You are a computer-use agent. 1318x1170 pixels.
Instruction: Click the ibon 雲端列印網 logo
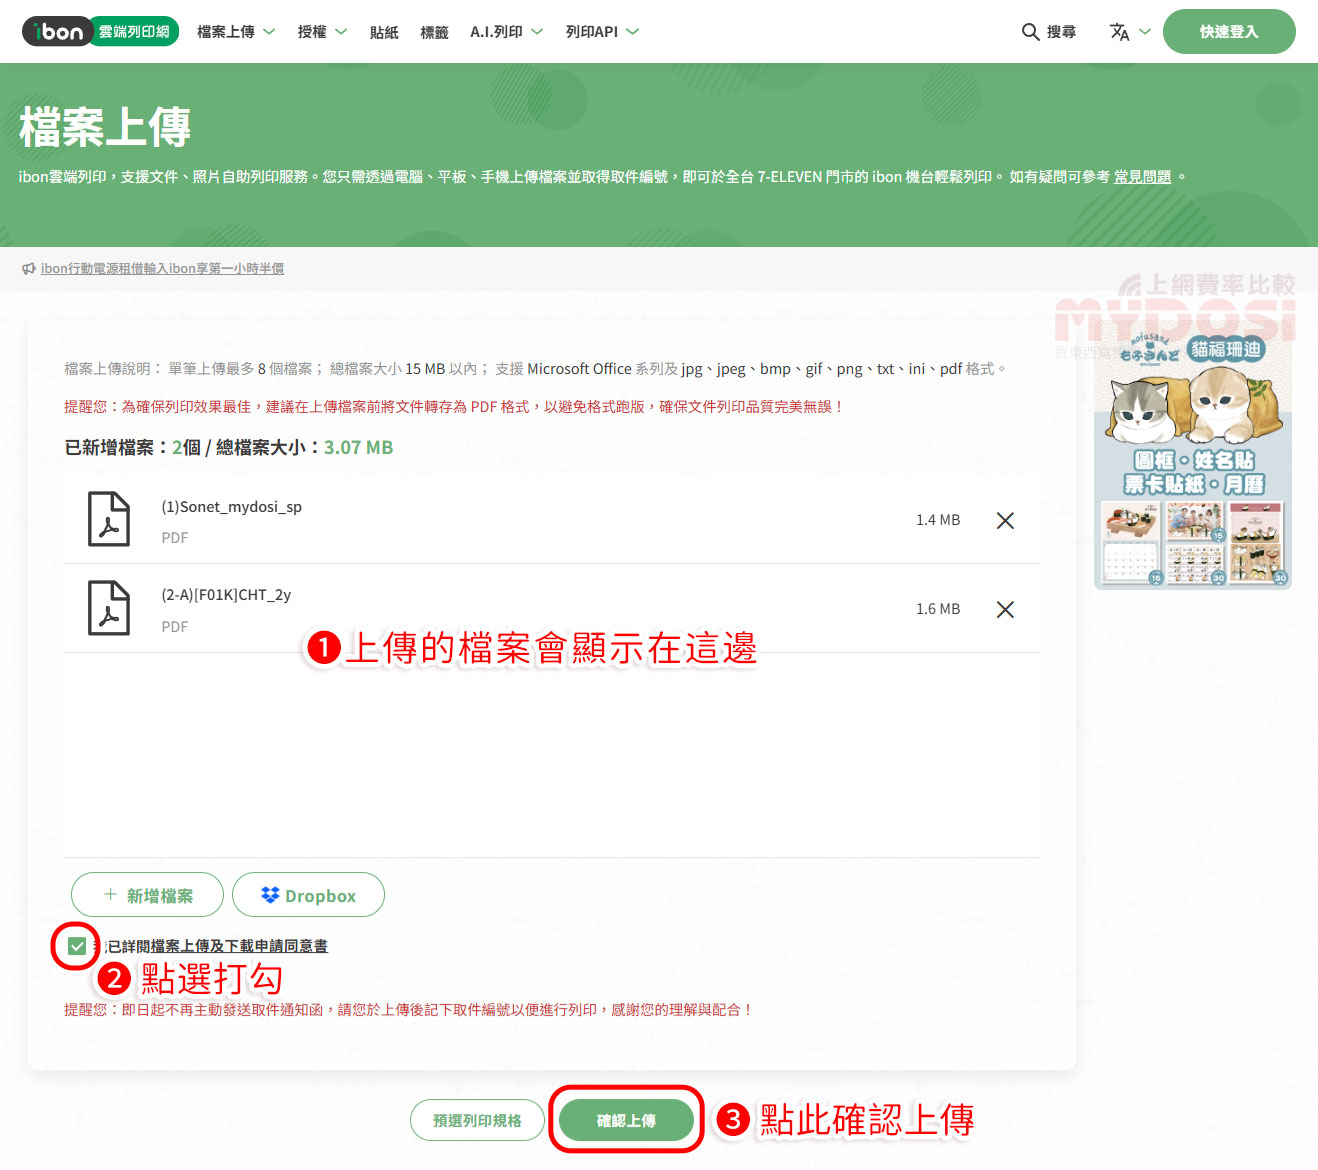coord(100,32)
